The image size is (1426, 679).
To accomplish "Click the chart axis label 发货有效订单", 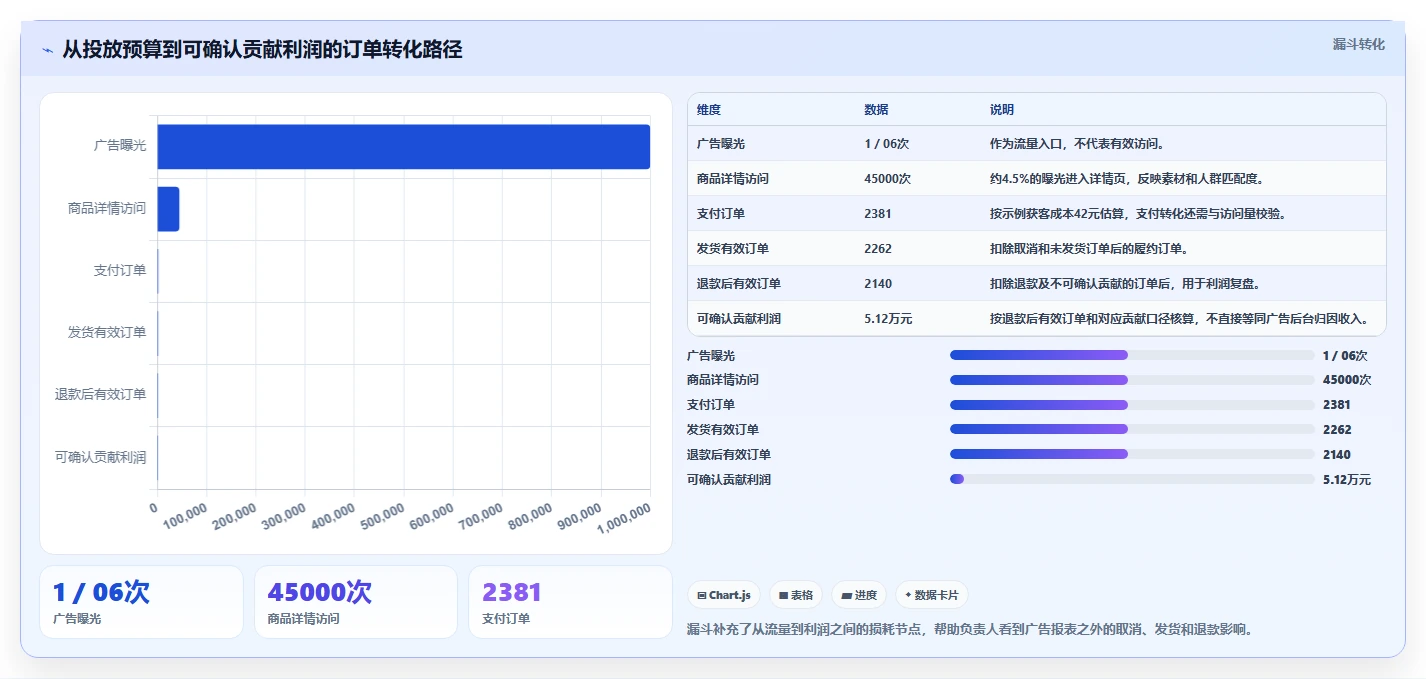I will [107, 332].
